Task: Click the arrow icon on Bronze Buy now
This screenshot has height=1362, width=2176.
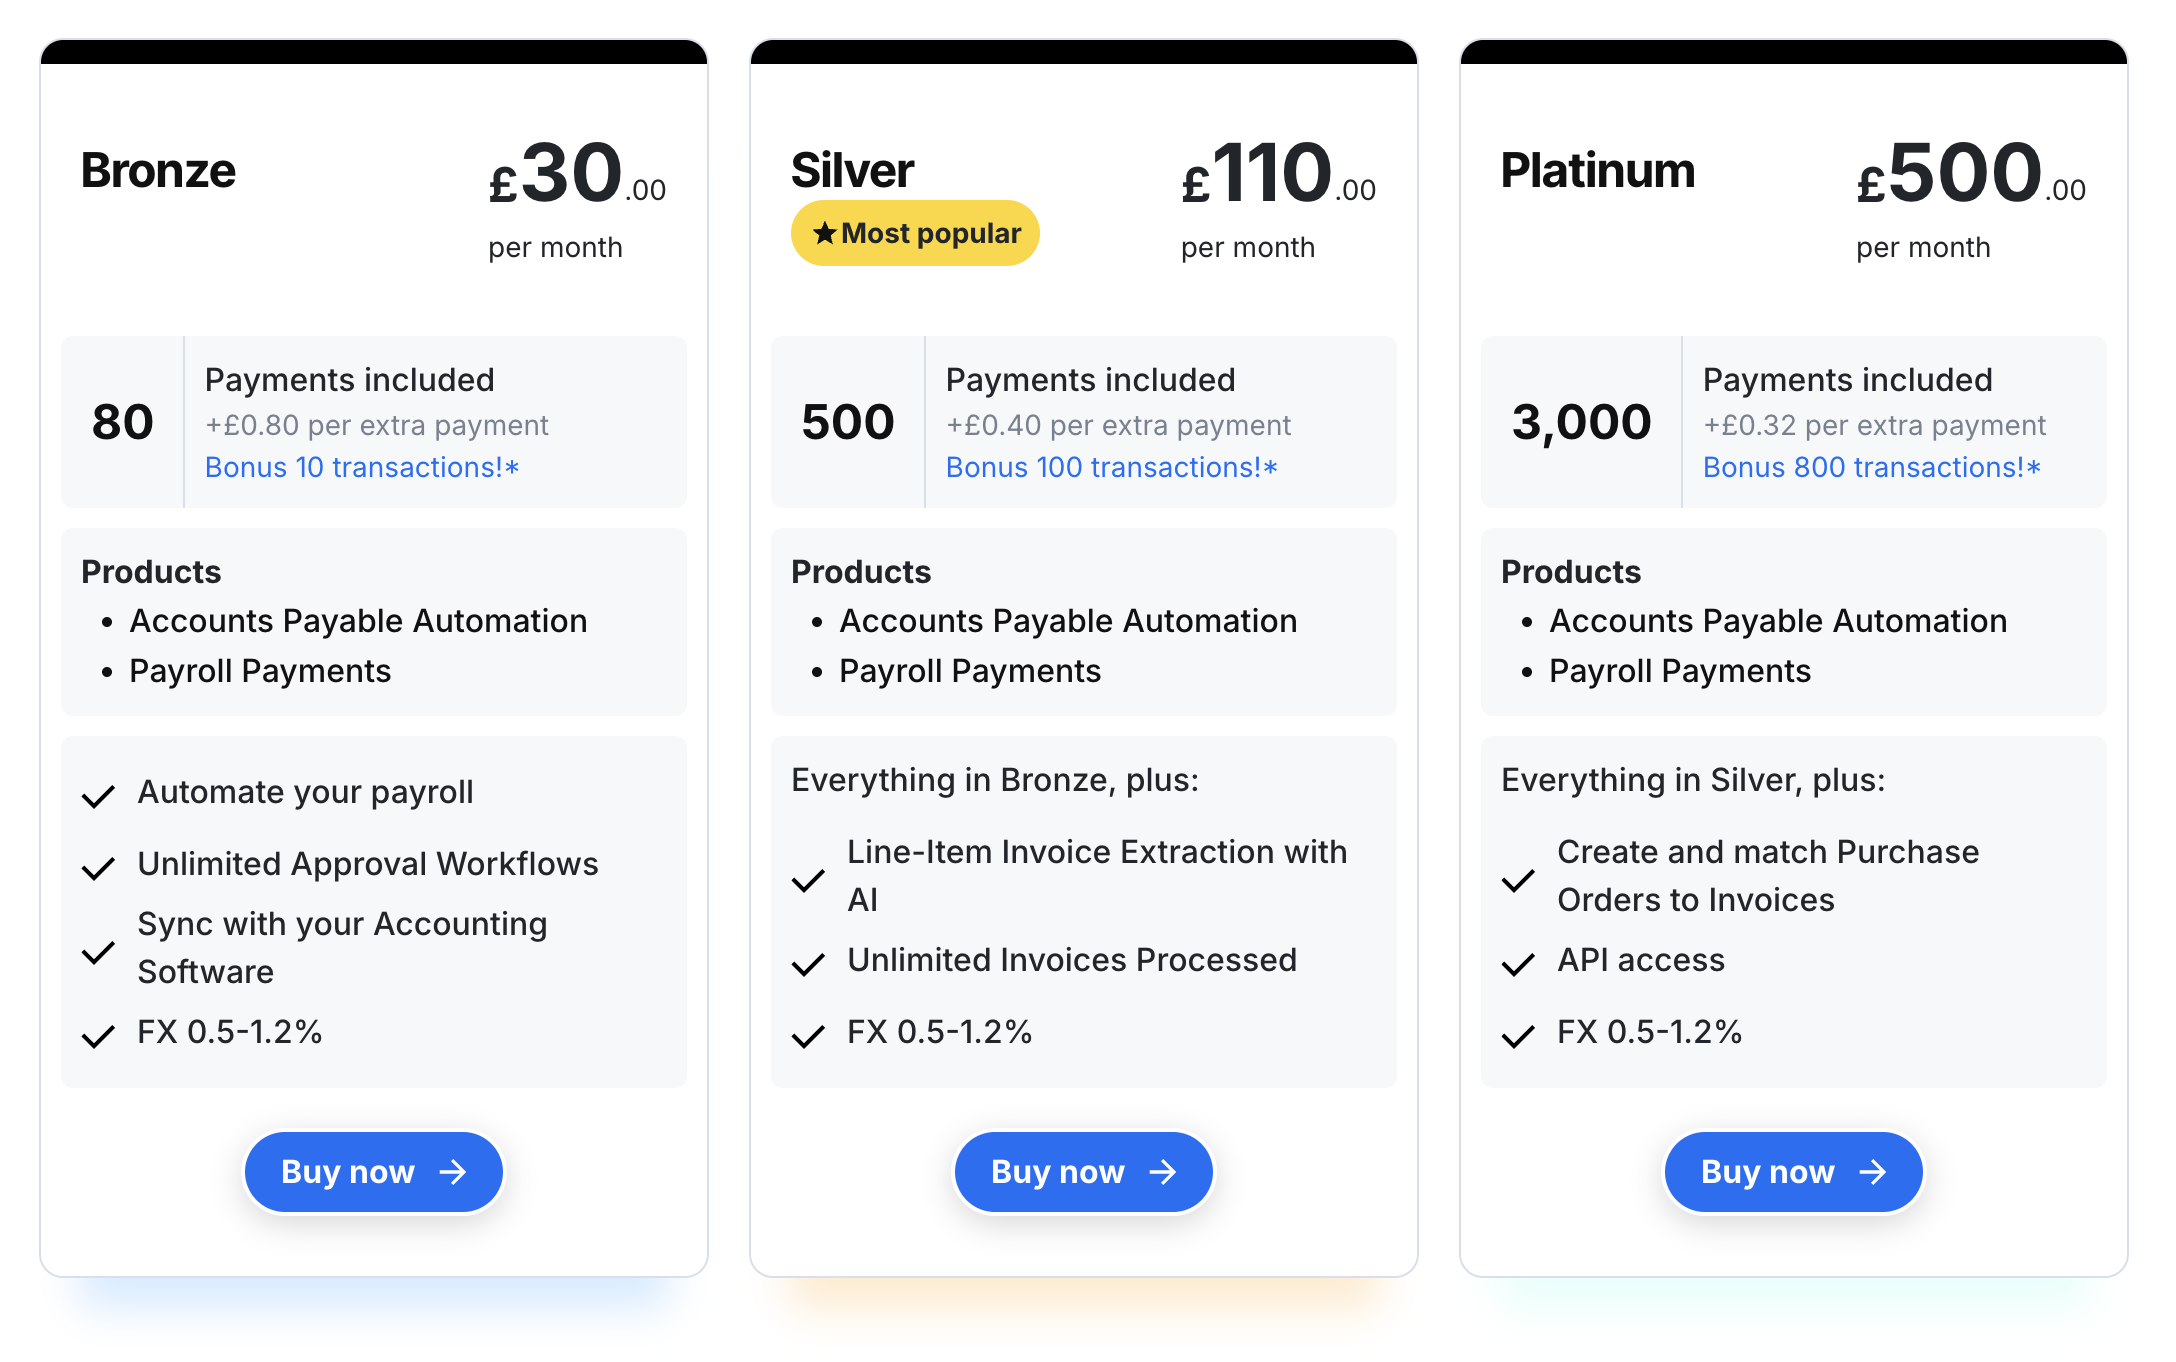Action: pos(453,1172)
